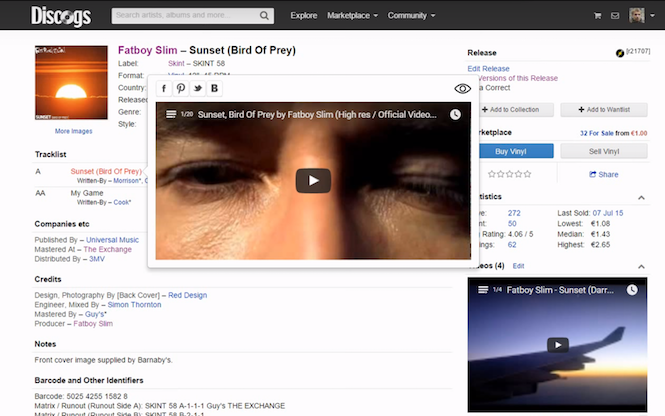Play the Fatboy Slim sidebar video
The width and height of the screenshot is (665, 416).
coord(558,345)
